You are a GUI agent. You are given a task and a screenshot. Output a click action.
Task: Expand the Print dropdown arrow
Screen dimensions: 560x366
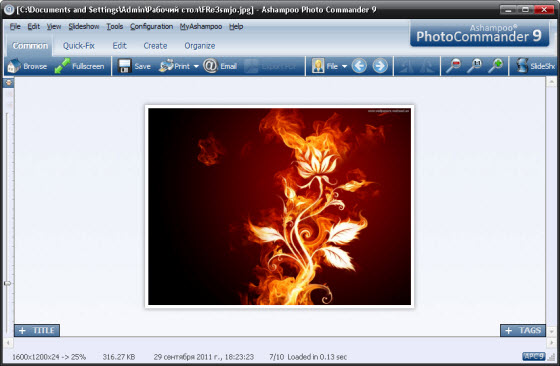pos(196,66)
